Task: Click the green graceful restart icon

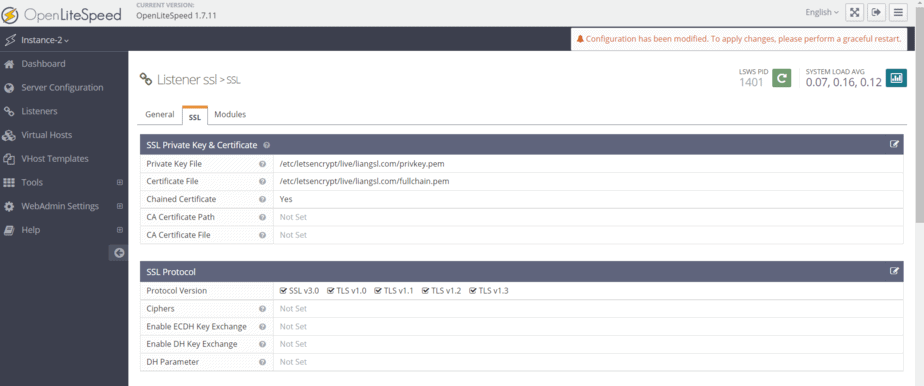Action: tap(781, 78)
